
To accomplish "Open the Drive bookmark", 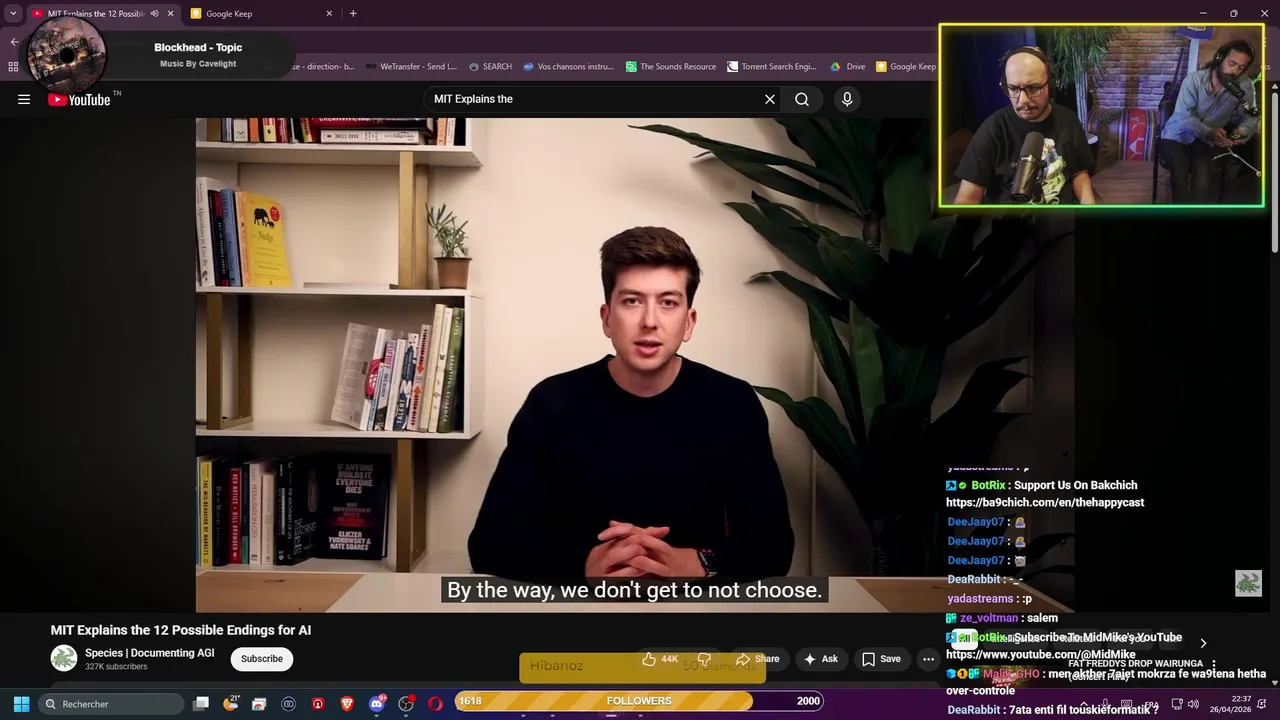I will 848,67.
